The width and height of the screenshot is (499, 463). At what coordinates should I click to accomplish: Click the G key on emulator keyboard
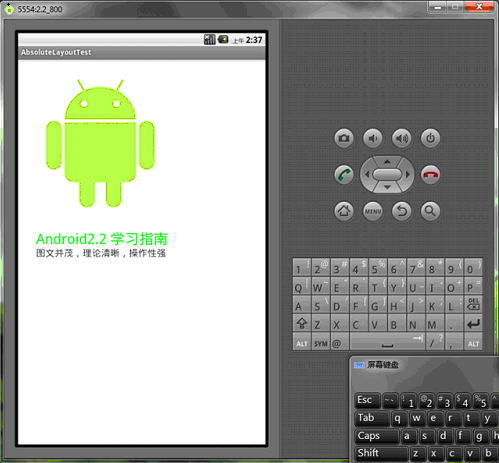click(378, 304)
